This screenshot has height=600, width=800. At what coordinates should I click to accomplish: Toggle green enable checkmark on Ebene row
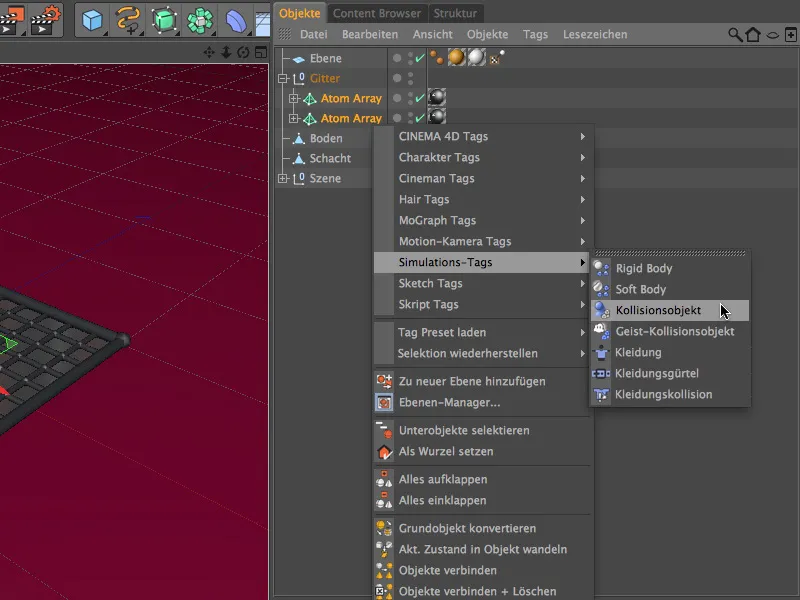point(420,58)
